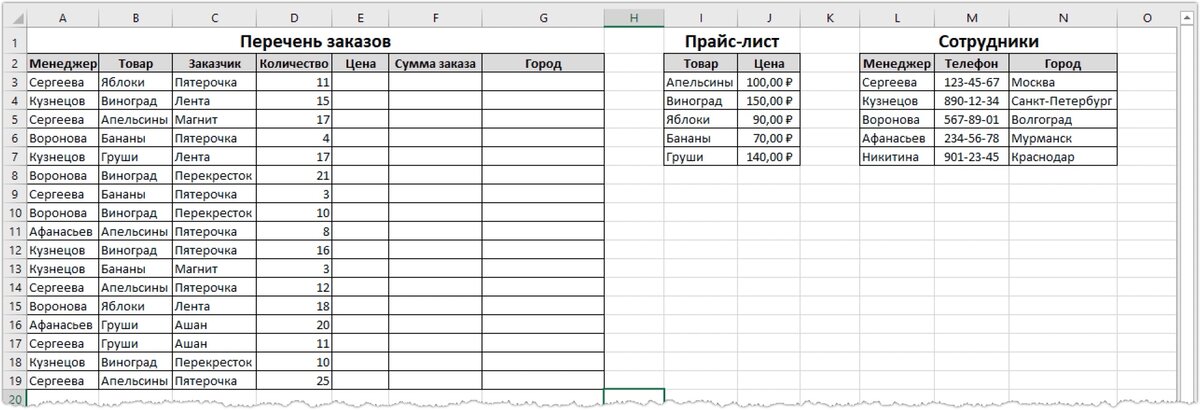This screenshot has width=1200, height=410.
Task: Select quantity cell '16' in row 12
Action: [x=294, y=250]
